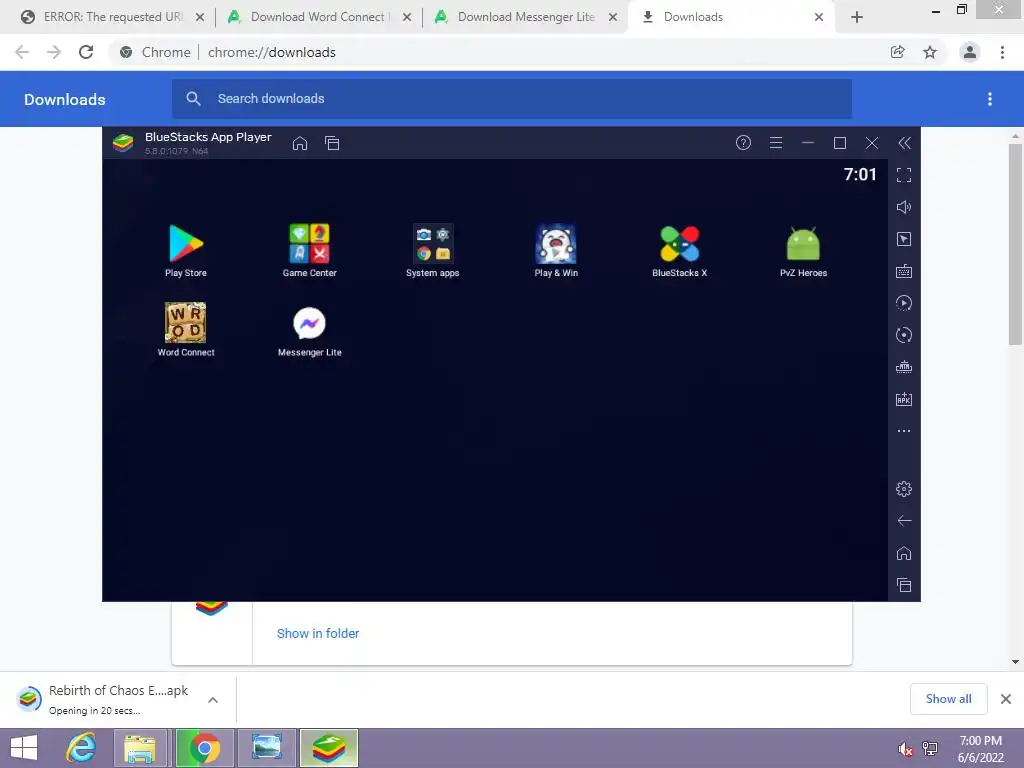The image size is (1024, 768).
Task: Click Show all downloads button
Action: click(x=948, y=699)
